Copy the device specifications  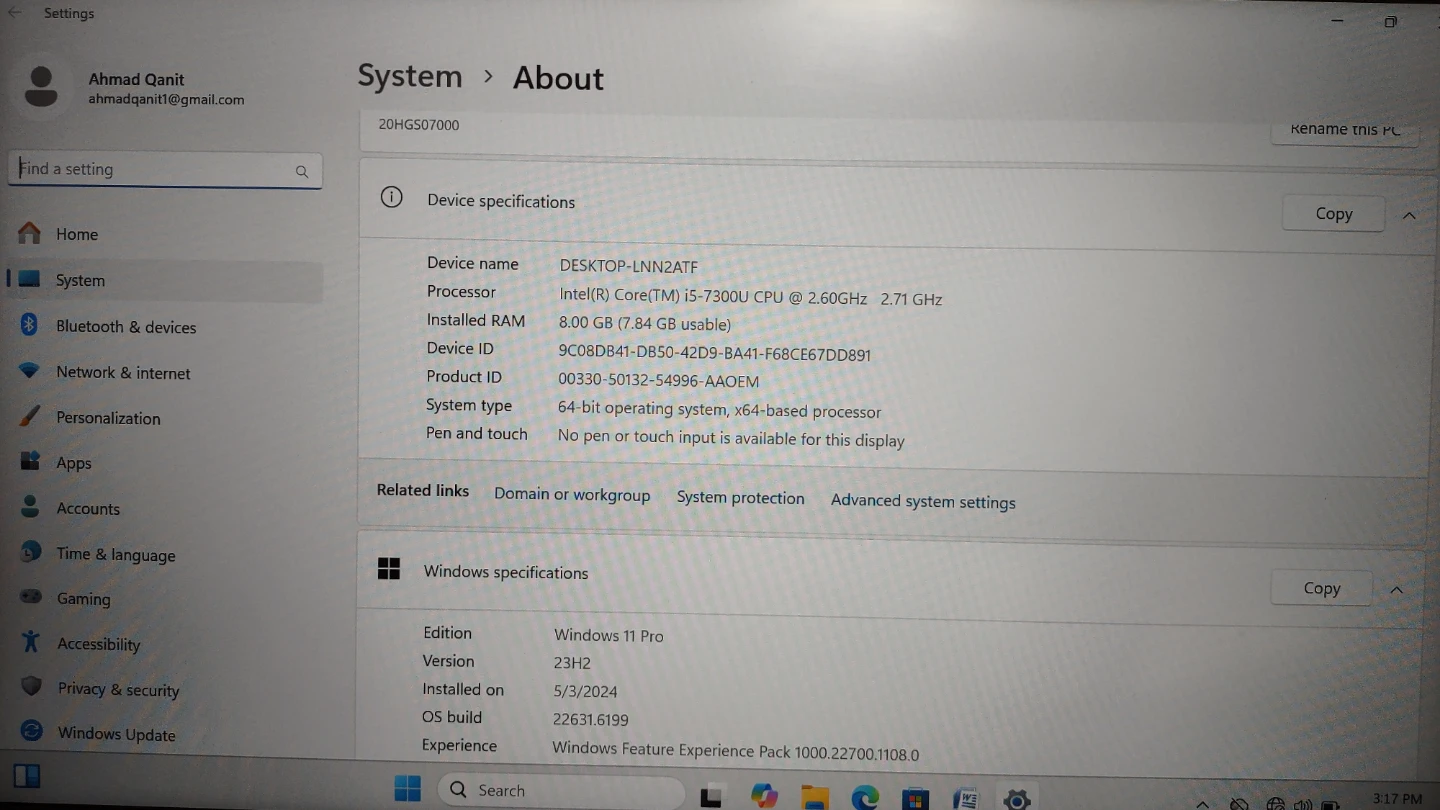coord(1333,213)
